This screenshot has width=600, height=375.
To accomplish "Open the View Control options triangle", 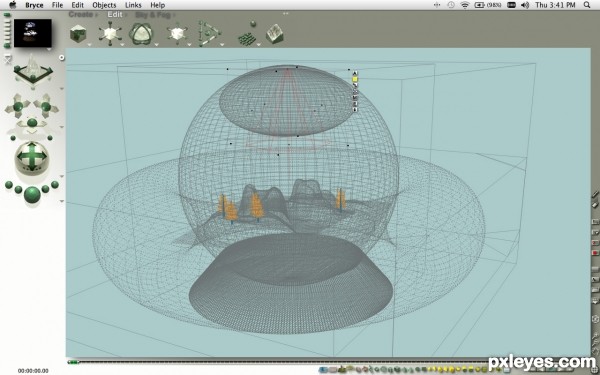I will coord(62,88).
